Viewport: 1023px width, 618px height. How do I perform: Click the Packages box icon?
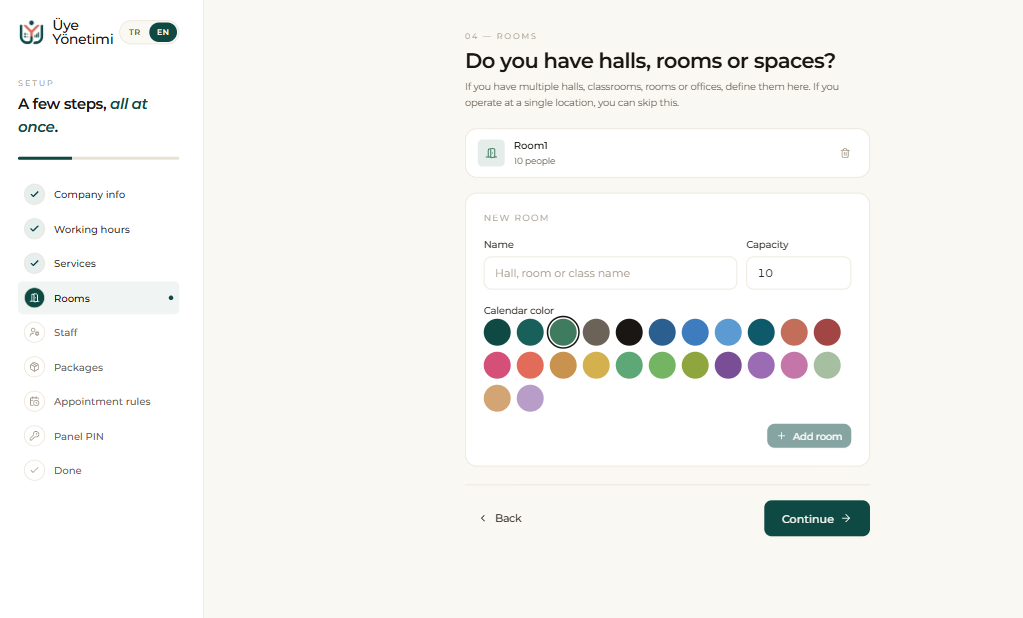(35, 367)
